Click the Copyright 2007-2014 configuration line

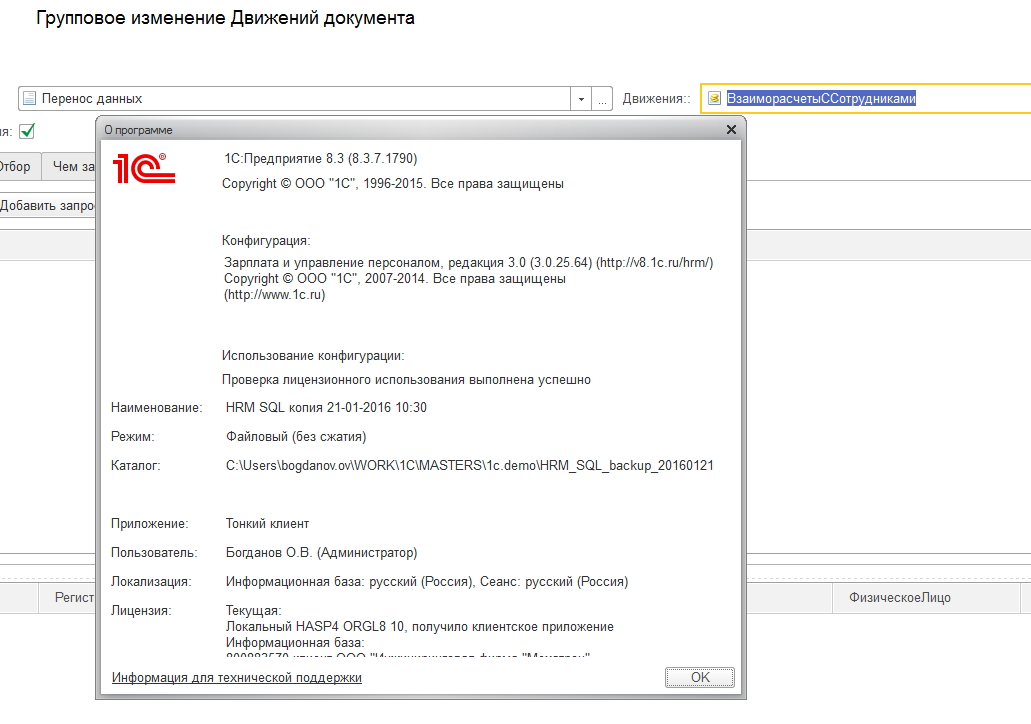tap(395, 278)
